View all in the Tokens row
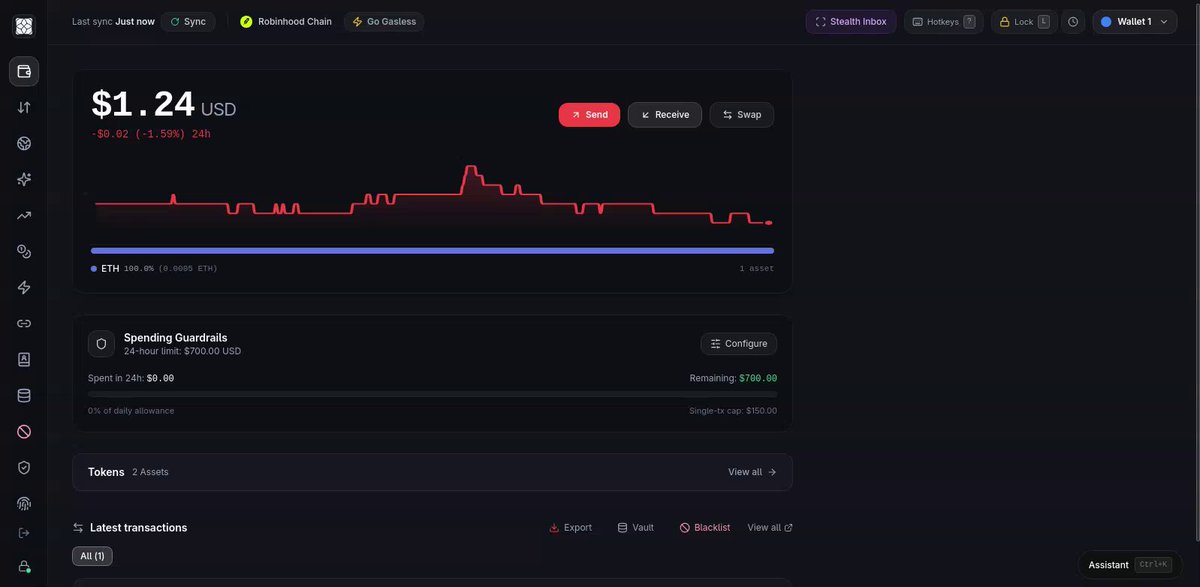Screen dimensions: 1200x587 click(752, 472)
